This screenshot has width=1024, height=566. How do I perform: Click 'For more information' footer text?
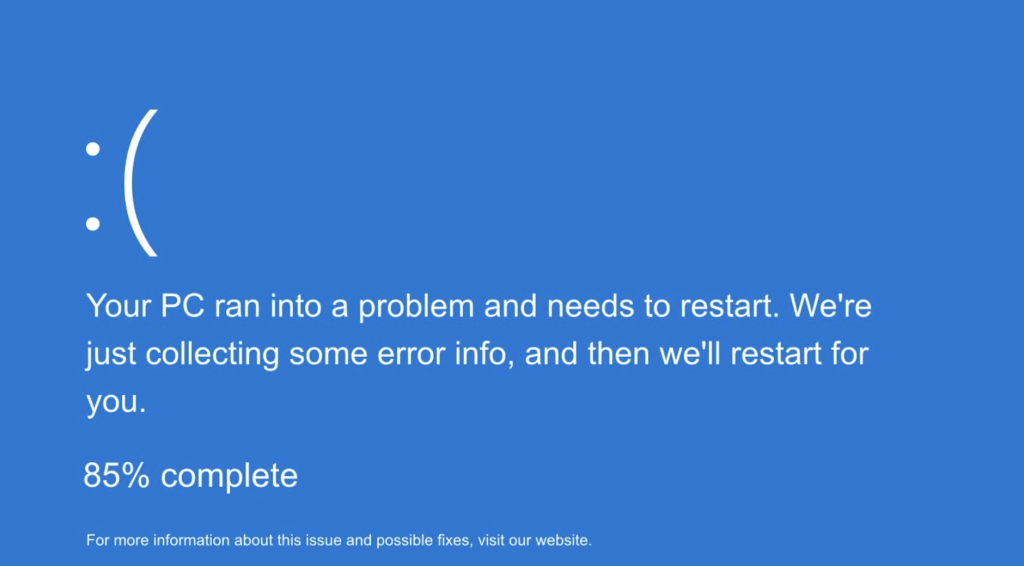pos(158,541)
